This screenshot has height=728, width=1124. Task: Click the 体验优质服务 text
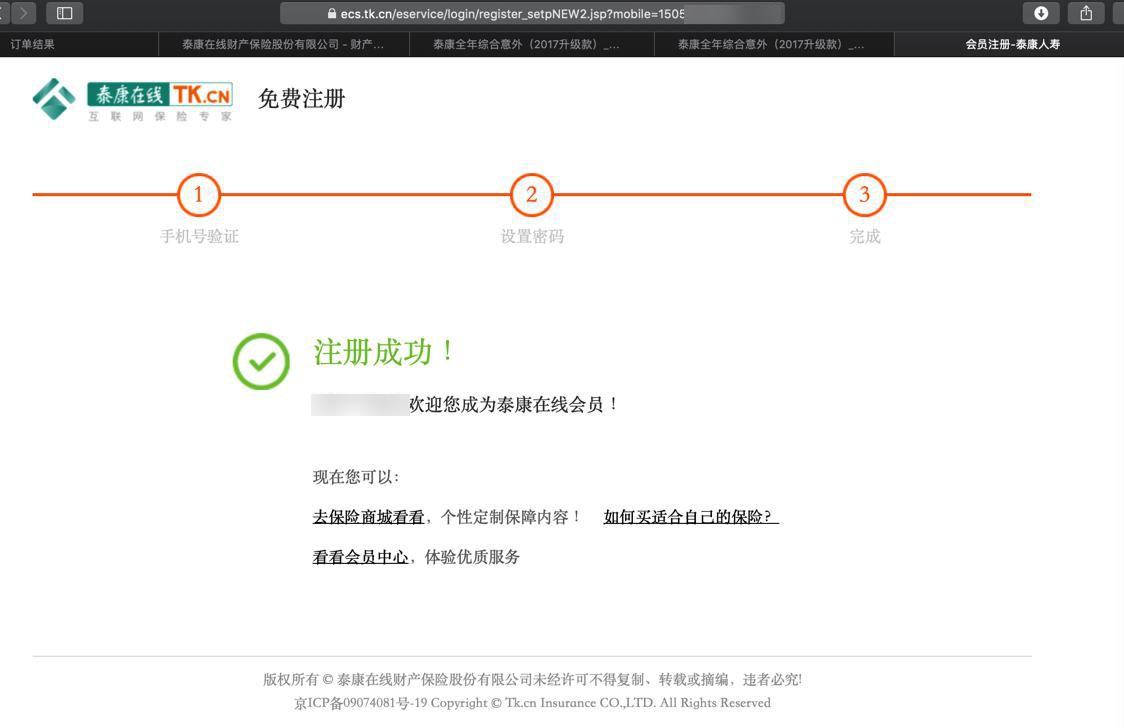472,557
